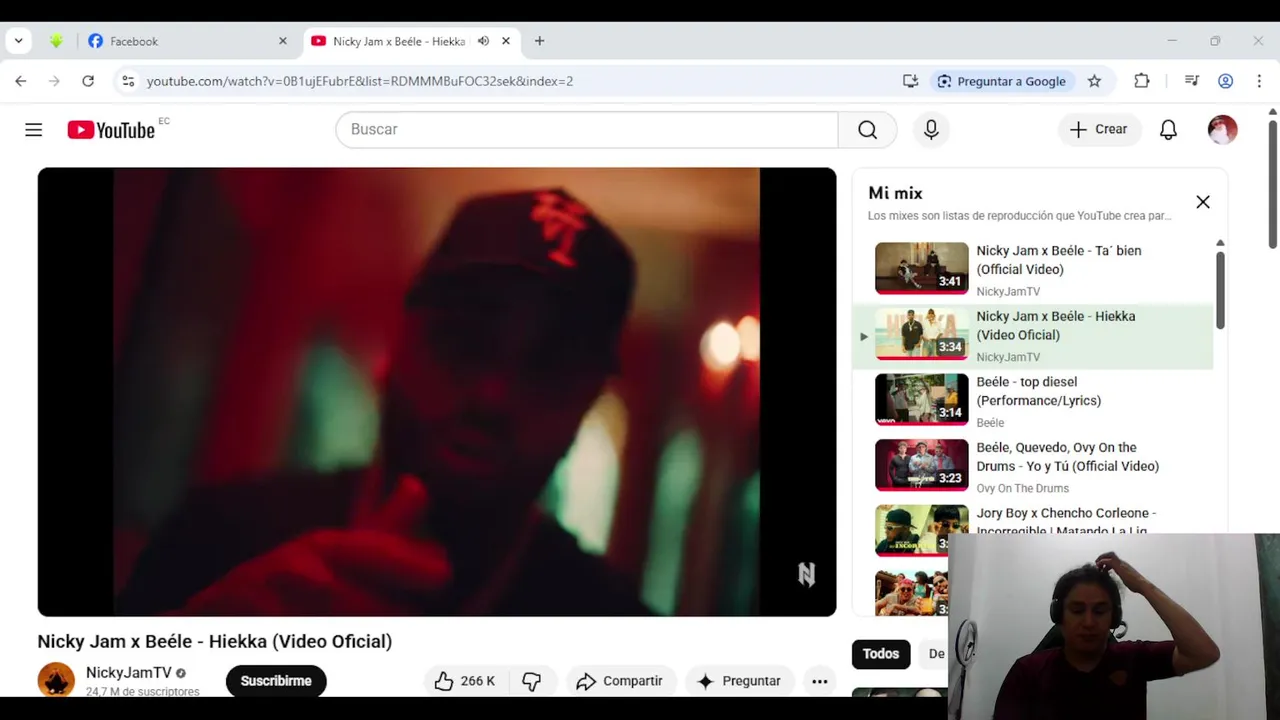Click the Mi mix heading
Screen dimensions: 1280x720
(x=895, y=193)
